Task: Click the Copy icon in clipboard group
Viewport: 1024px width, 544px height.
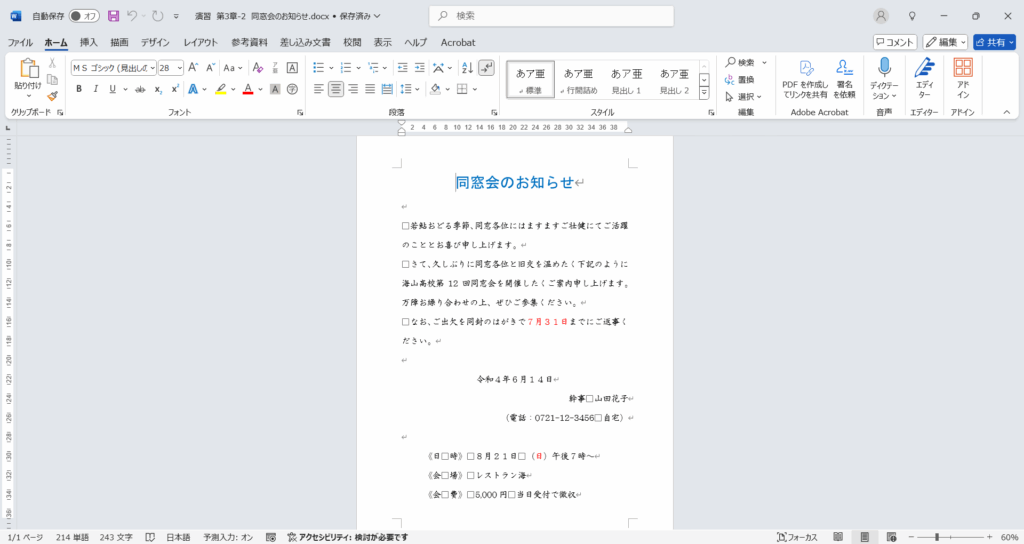Action: [52, 79]
